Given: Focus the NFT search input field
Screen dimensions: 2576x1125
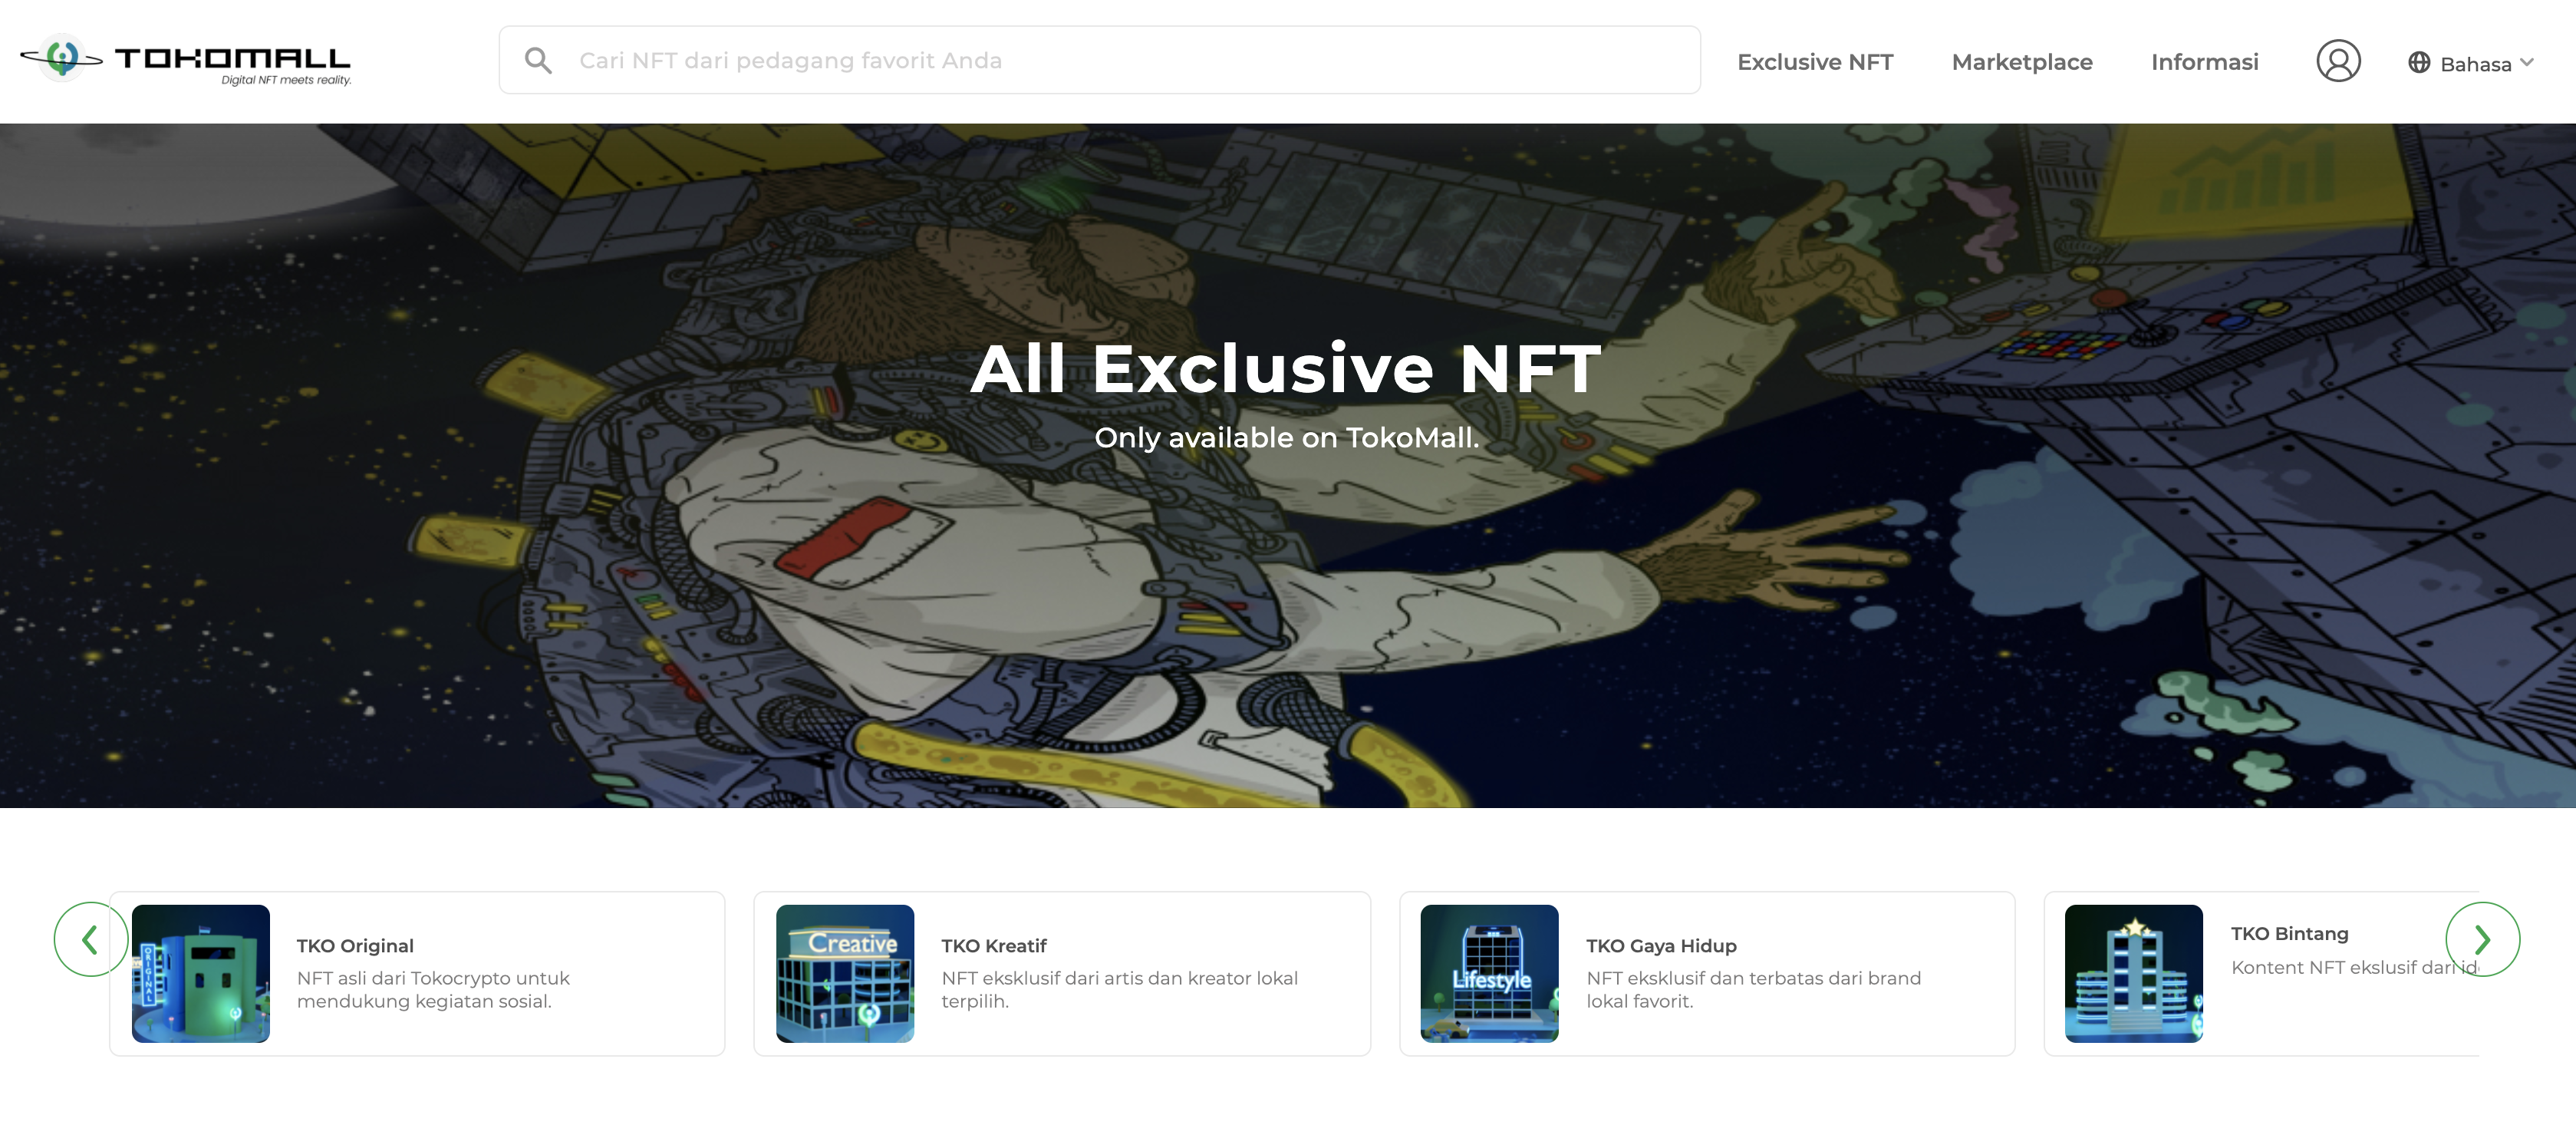Looking at the screenshot, I should tap(1100, 61).
